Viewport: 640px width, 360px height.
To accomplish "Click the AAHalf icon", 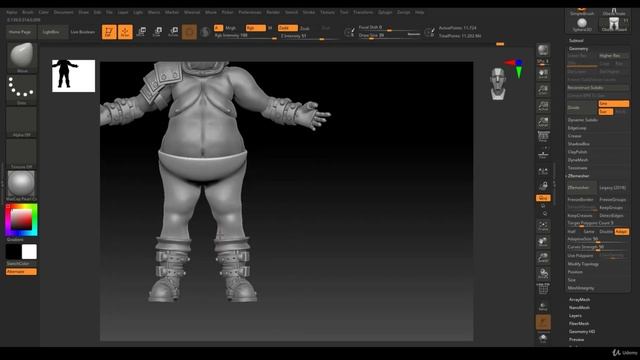I will (543, 122).
